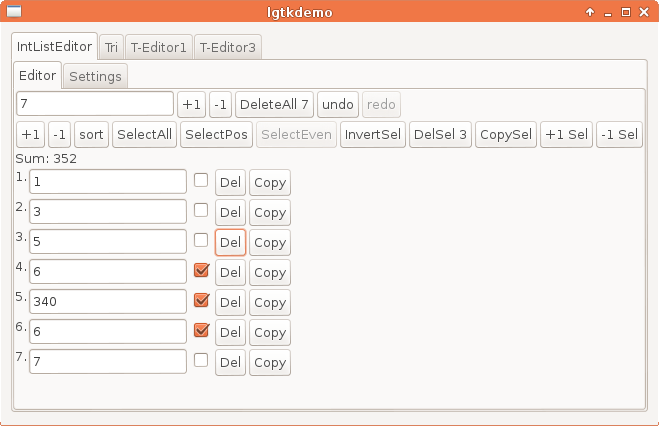This screenshot has width=659, height=426.
Task: Click DelSel 3 to delete selected
Action: point(440,134)
